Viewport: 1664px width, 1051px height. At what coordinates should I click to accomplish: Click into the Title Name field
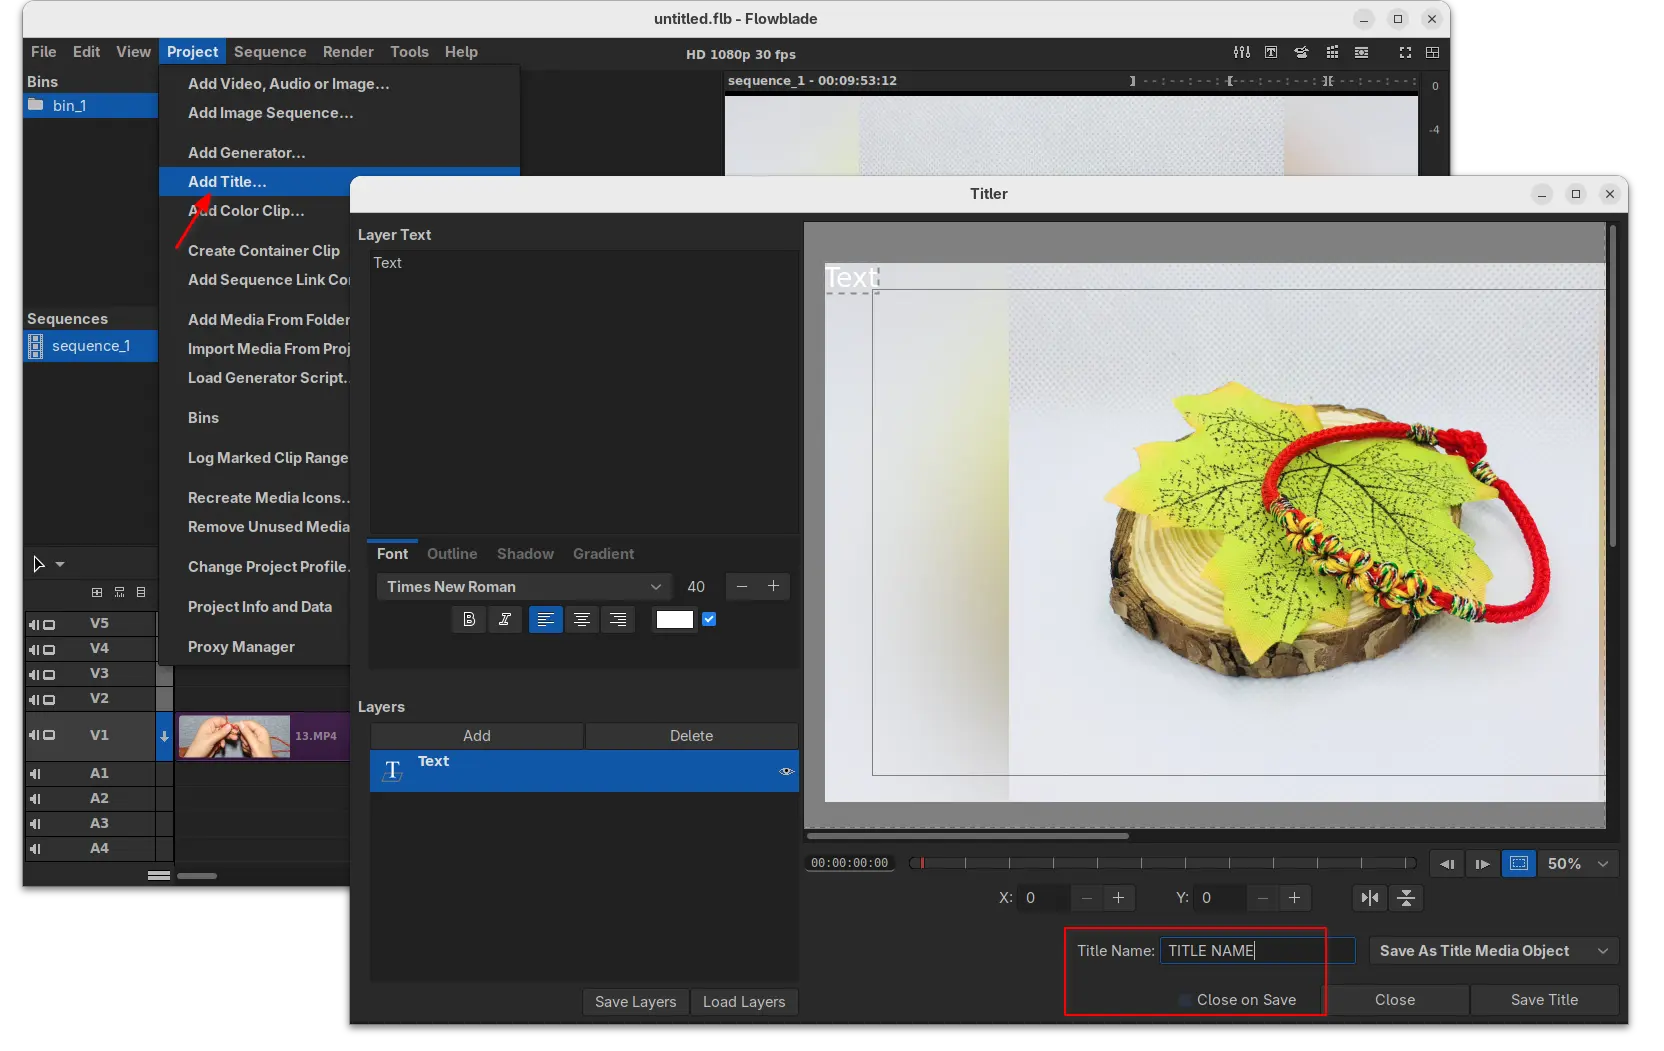[x=1256, y=951]
